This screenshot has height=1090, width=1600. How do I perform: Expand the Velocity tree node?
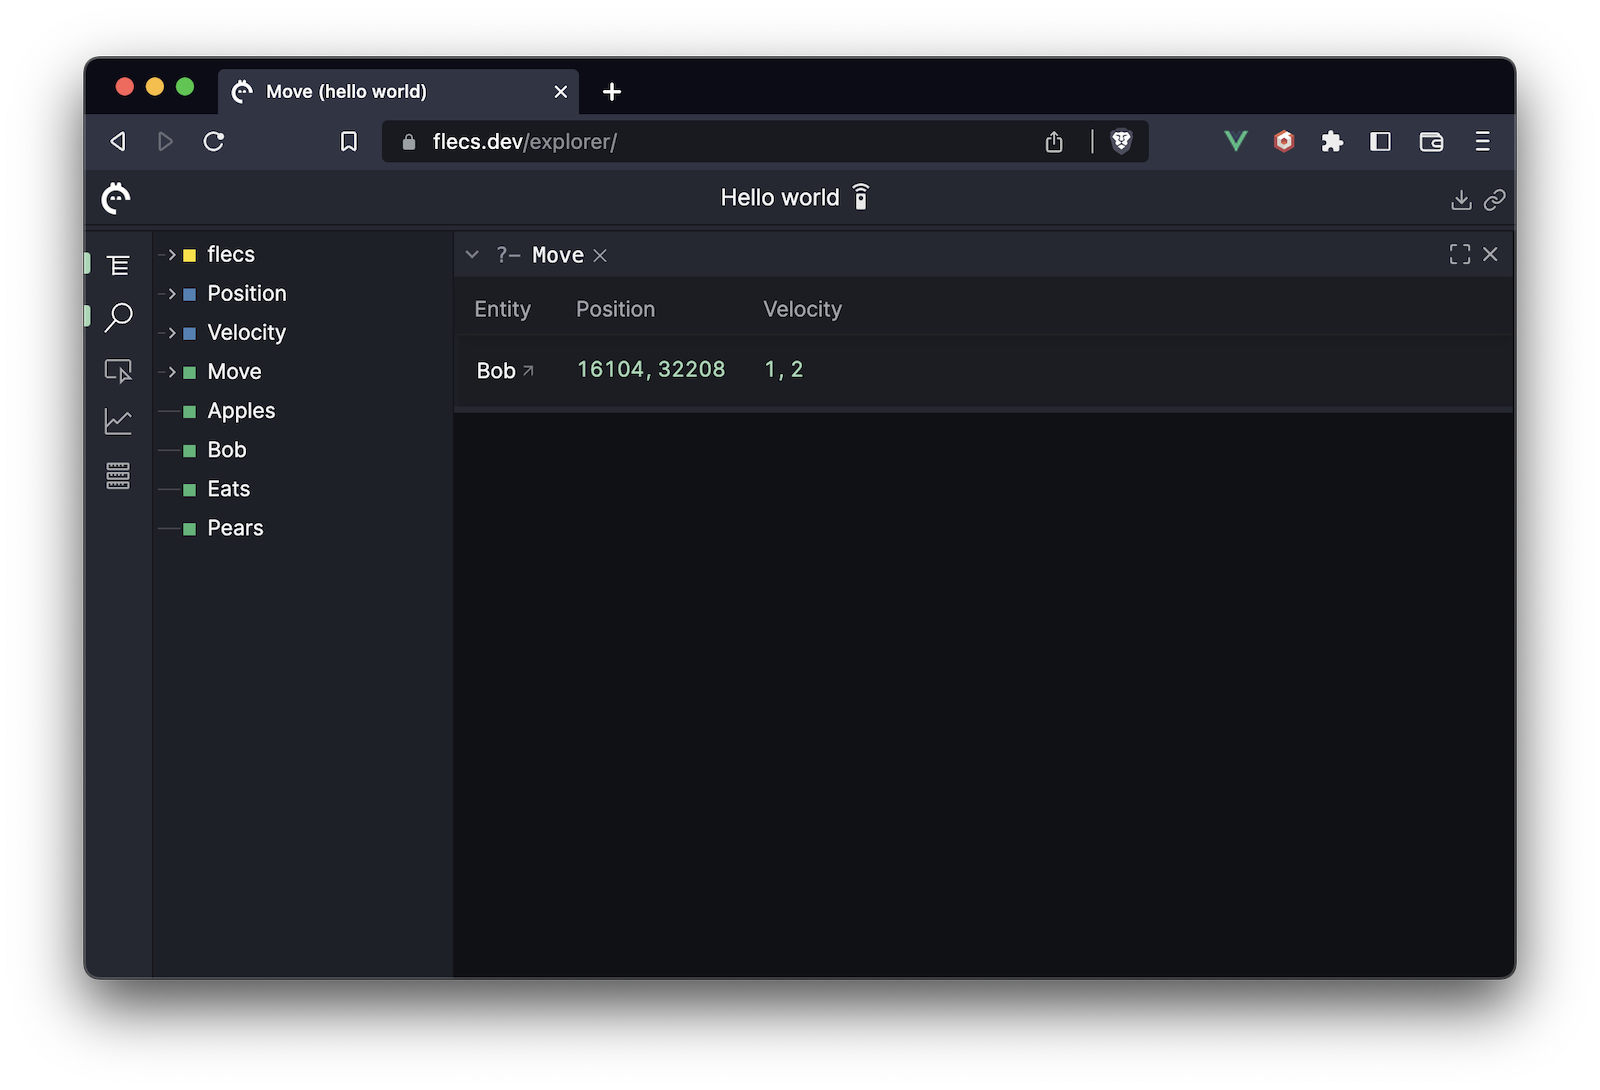pos(172,333)
